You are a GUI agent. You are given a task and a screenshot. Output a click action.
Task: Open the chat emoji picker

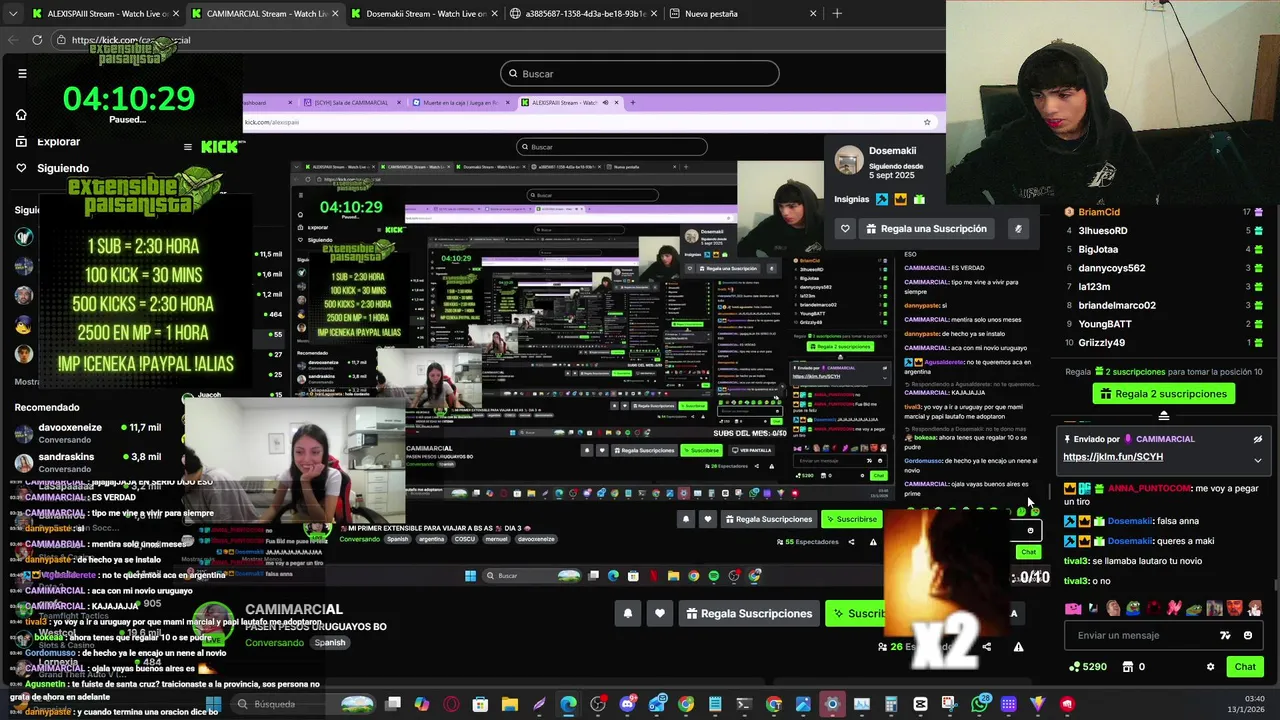tap(1247, 635)
